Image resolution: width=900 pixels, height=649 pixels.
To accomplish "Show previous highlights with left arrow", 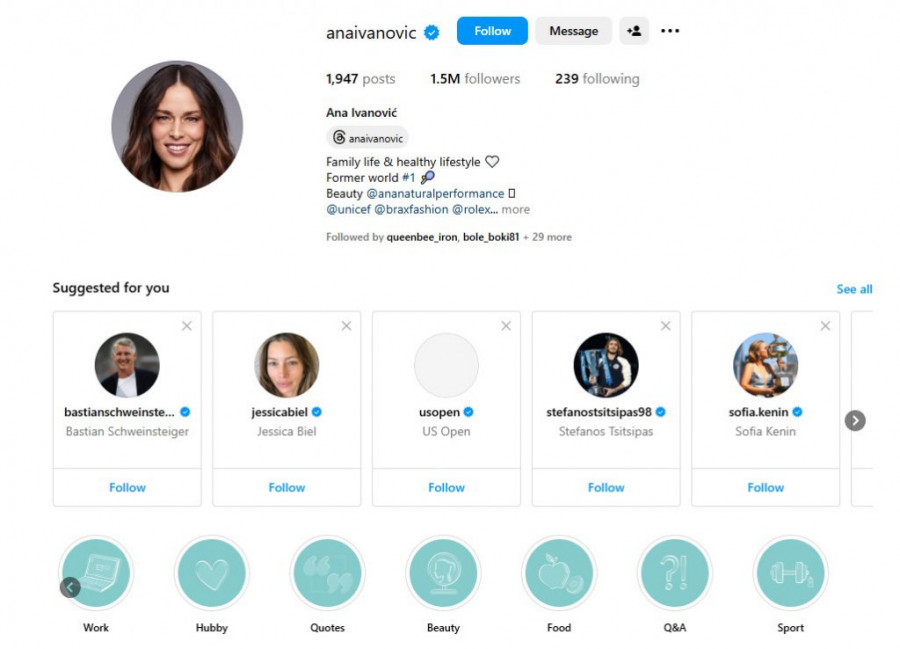I will click(x=70, y=587).
